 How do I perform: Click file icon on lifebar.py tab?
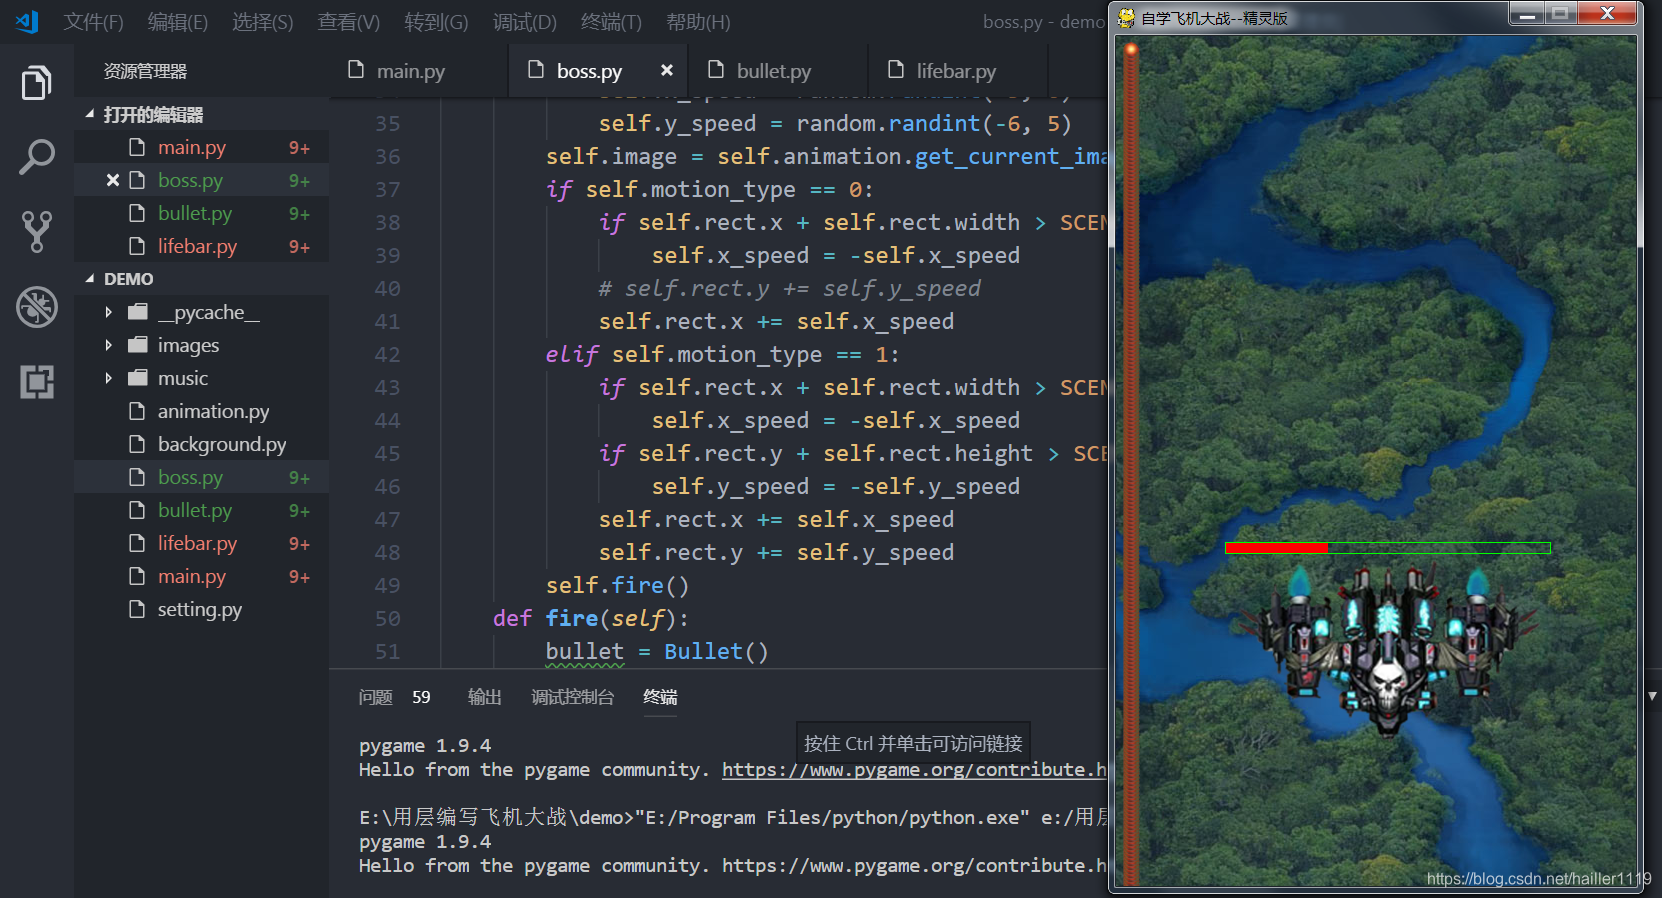896,69
